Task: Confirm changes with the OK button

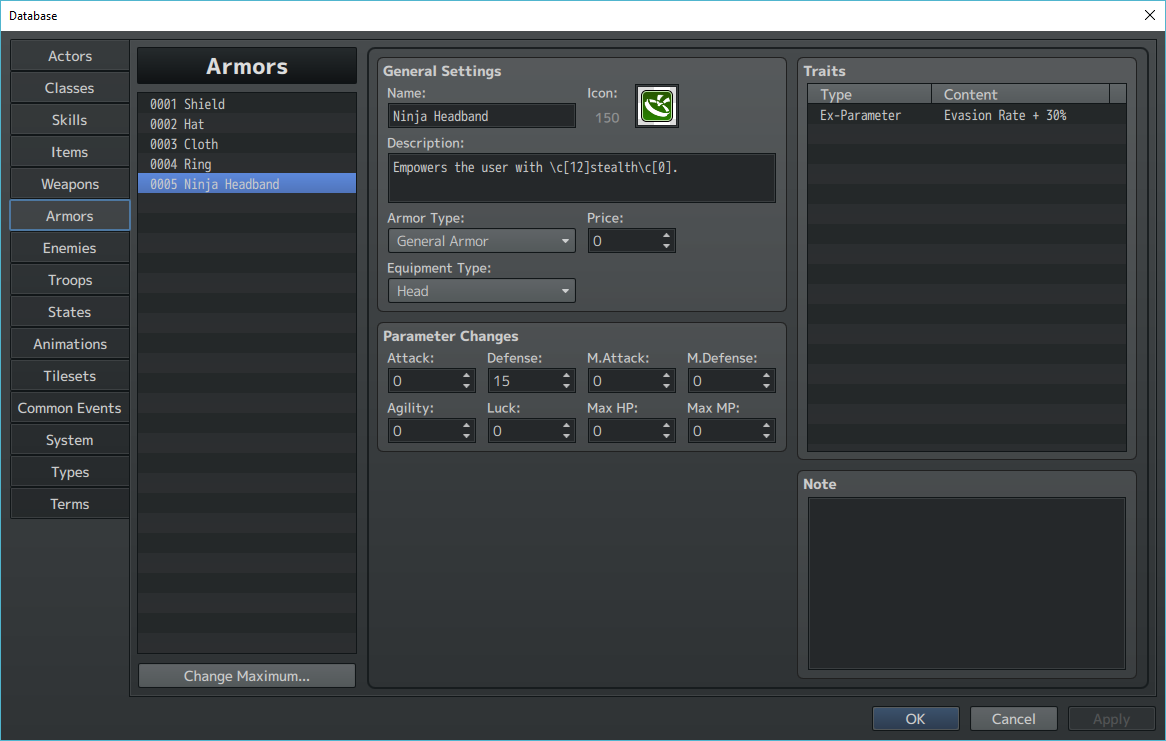Action: pos(915,719)
